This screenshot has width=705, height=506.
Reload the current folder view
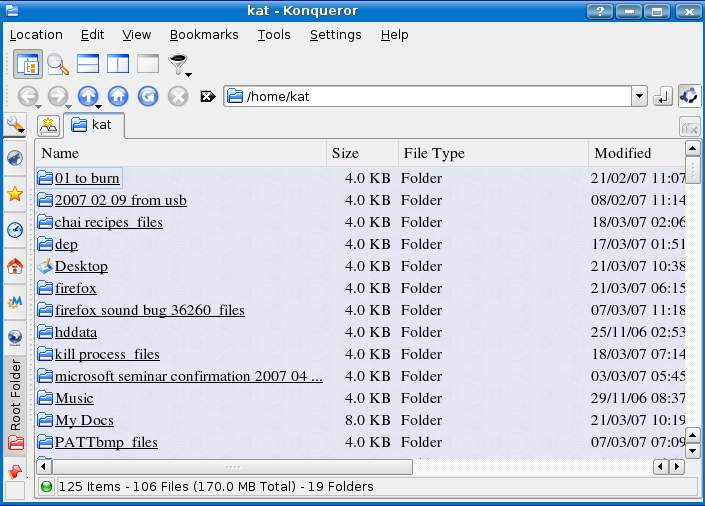coord(148,96)
